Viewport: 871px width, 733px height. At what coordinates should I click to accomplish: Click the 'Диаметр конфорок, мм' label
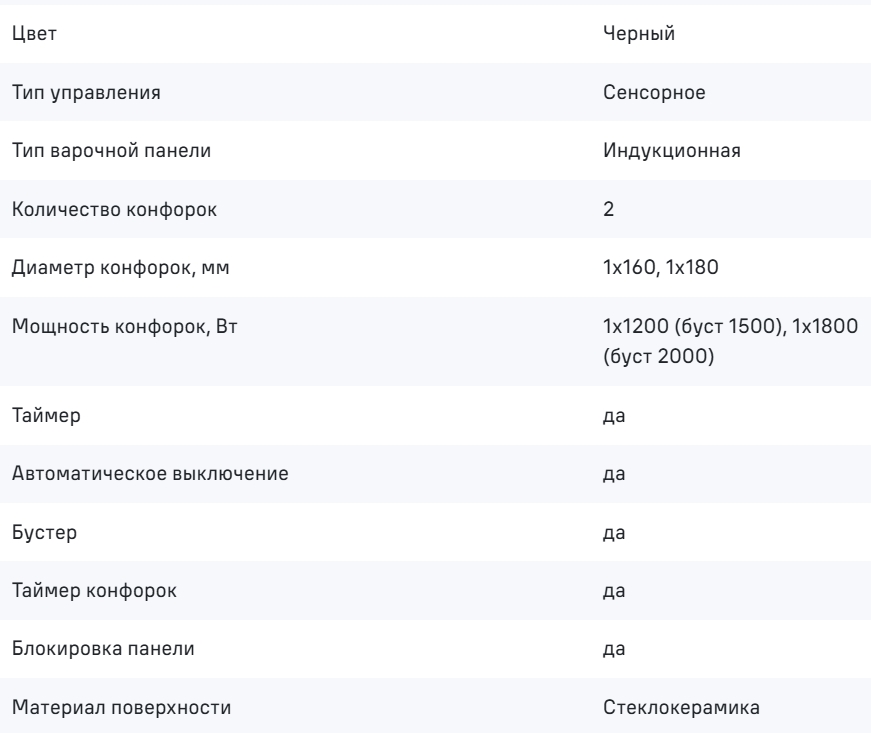[121, 268]
